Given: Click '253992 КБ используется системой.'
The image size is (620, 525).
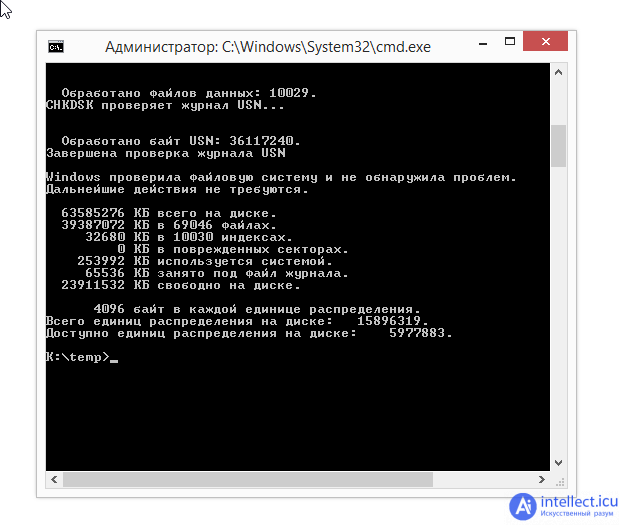Looking at the screenshot, I should pyautogui.click(x=204, y=261).
